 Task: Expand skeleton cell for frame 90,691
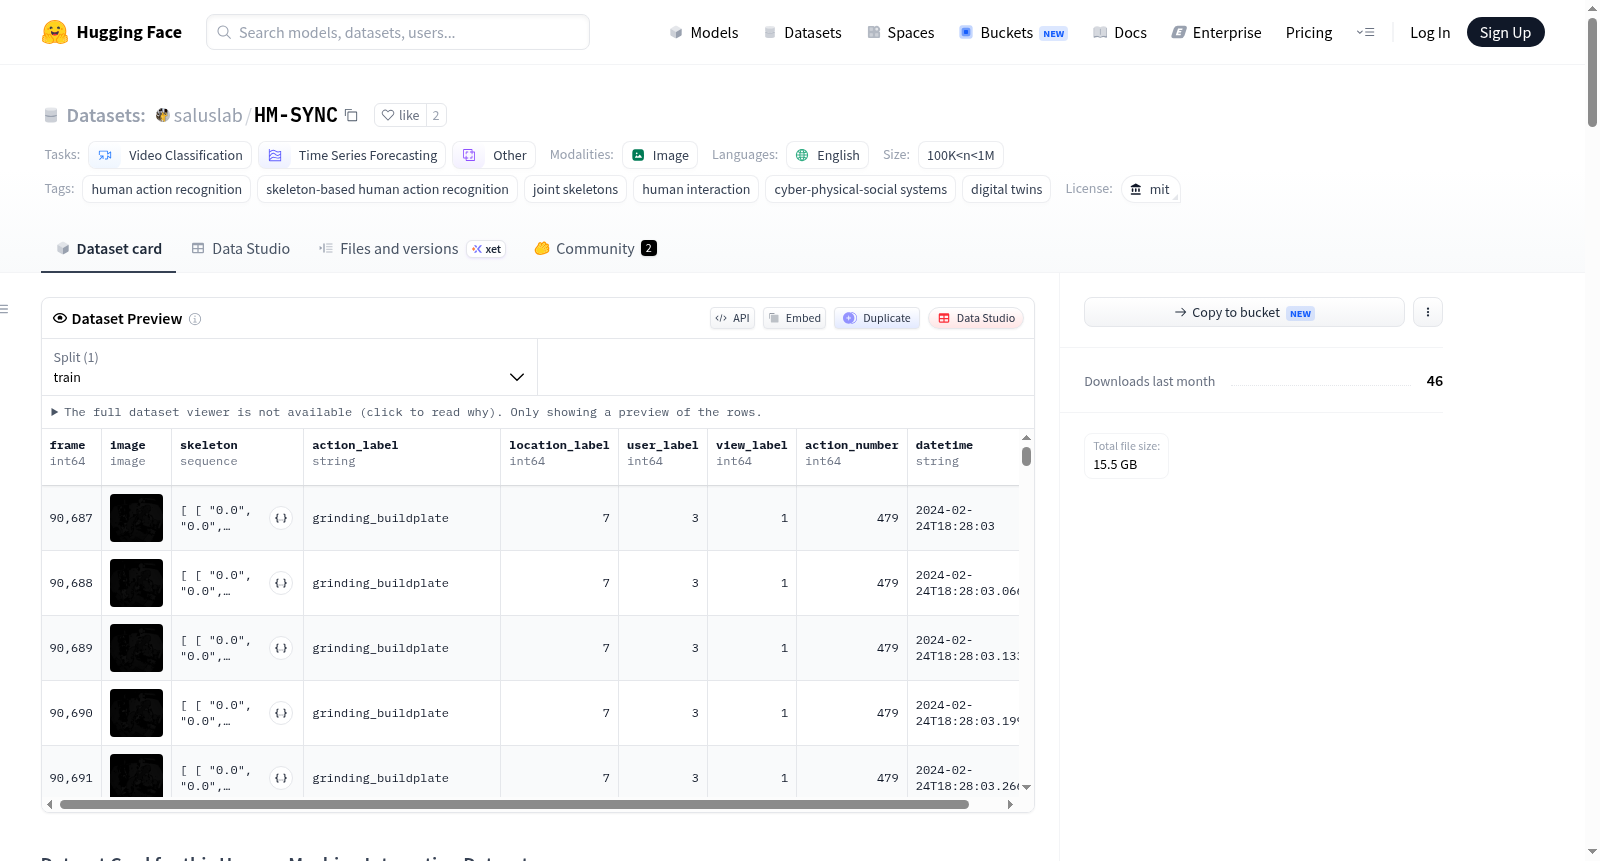tap(281, 778)
